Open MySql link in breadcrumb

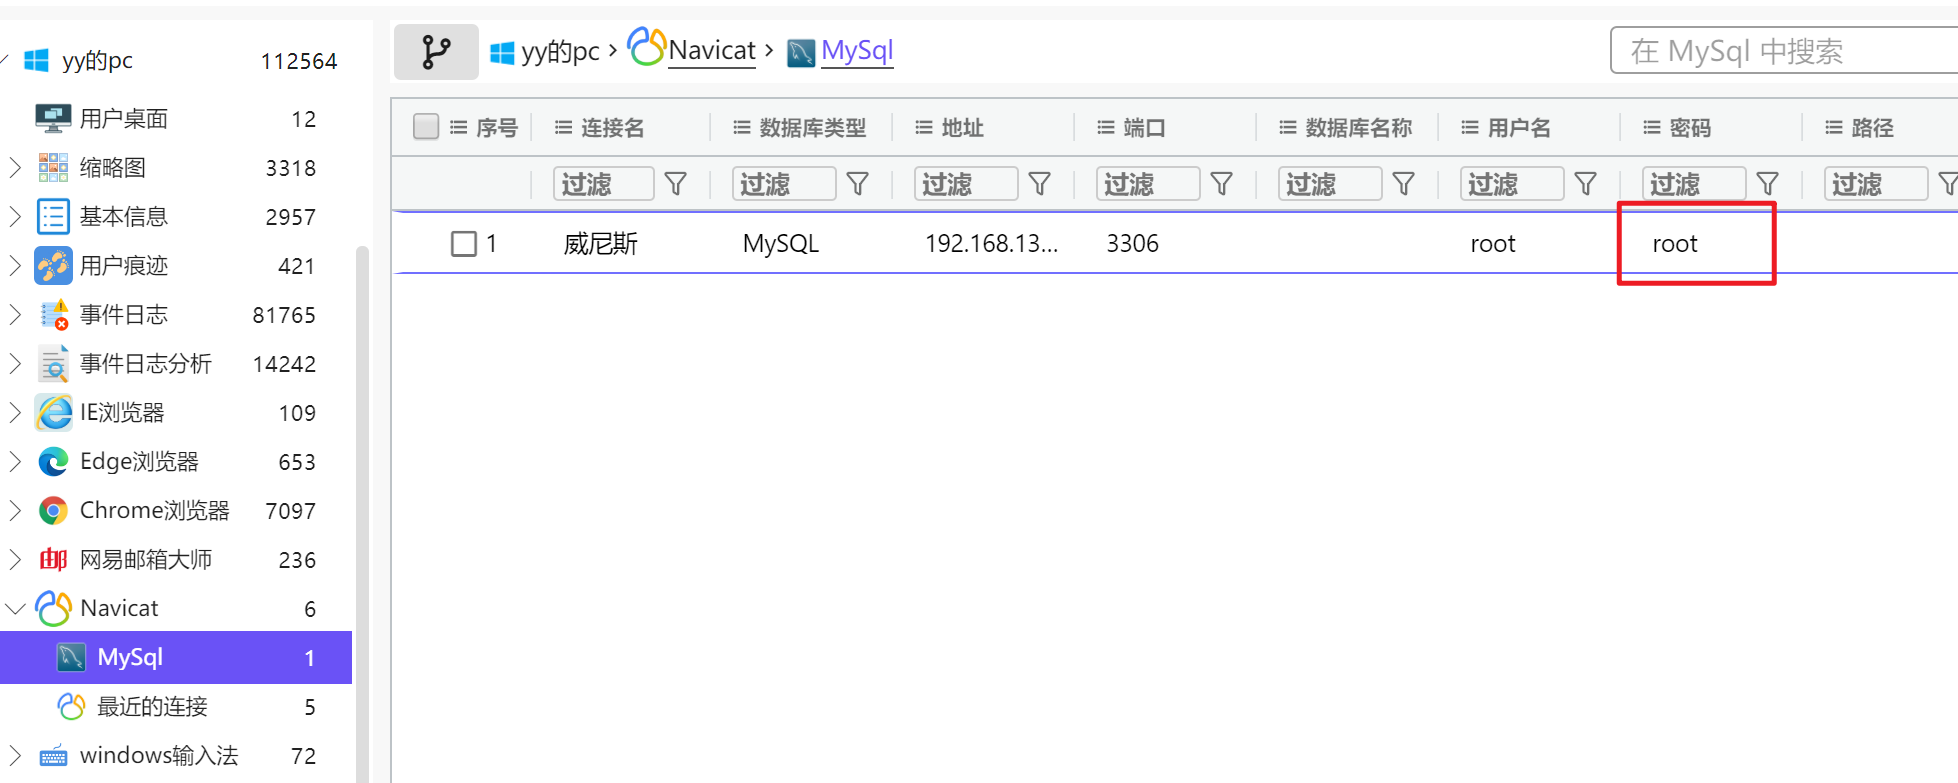coord(857,50)
